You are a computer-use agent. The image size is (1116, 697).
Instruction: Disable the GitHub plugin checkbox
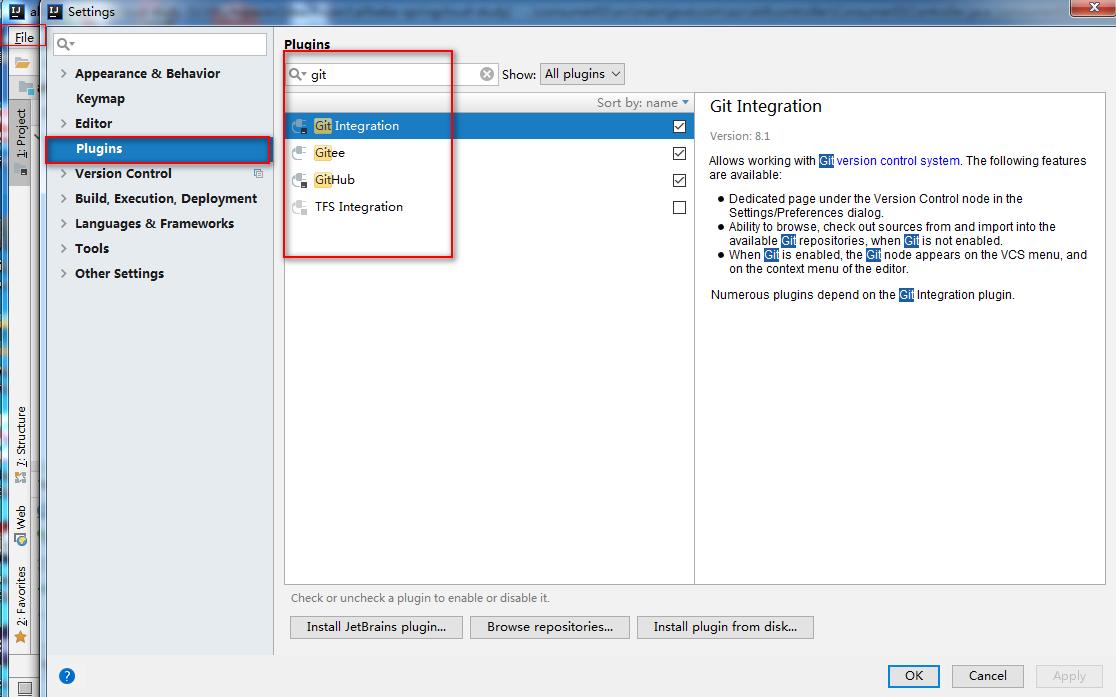pos(679,180)
